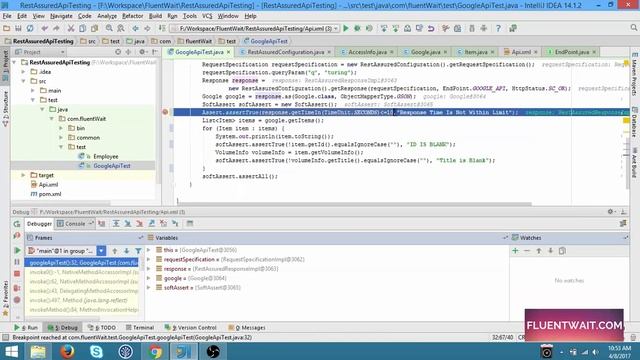The width and height of the screenshot is (640, 360).
Task: Click the Debug bug icon in the main toolbar
Action: tap(358, 28)
